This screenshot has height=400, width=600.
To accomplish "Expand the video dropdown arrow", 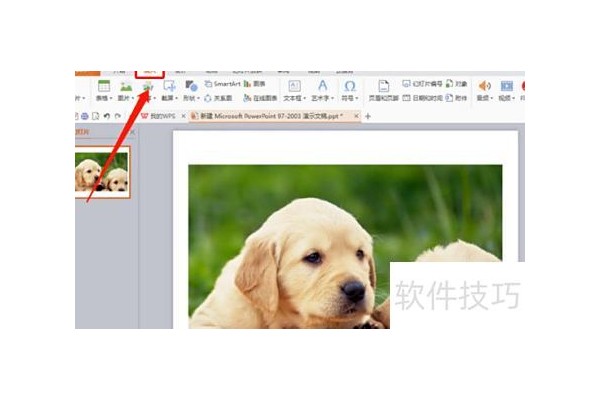I will click(x=514, y=99).
